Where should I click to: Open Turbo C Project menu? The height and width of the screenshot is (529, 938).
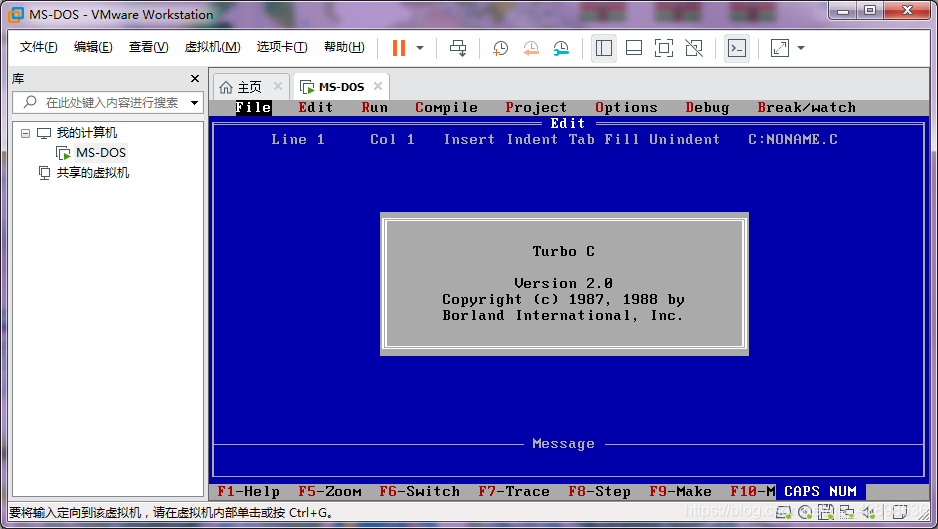pyautogui.click(x=536, y=108)
